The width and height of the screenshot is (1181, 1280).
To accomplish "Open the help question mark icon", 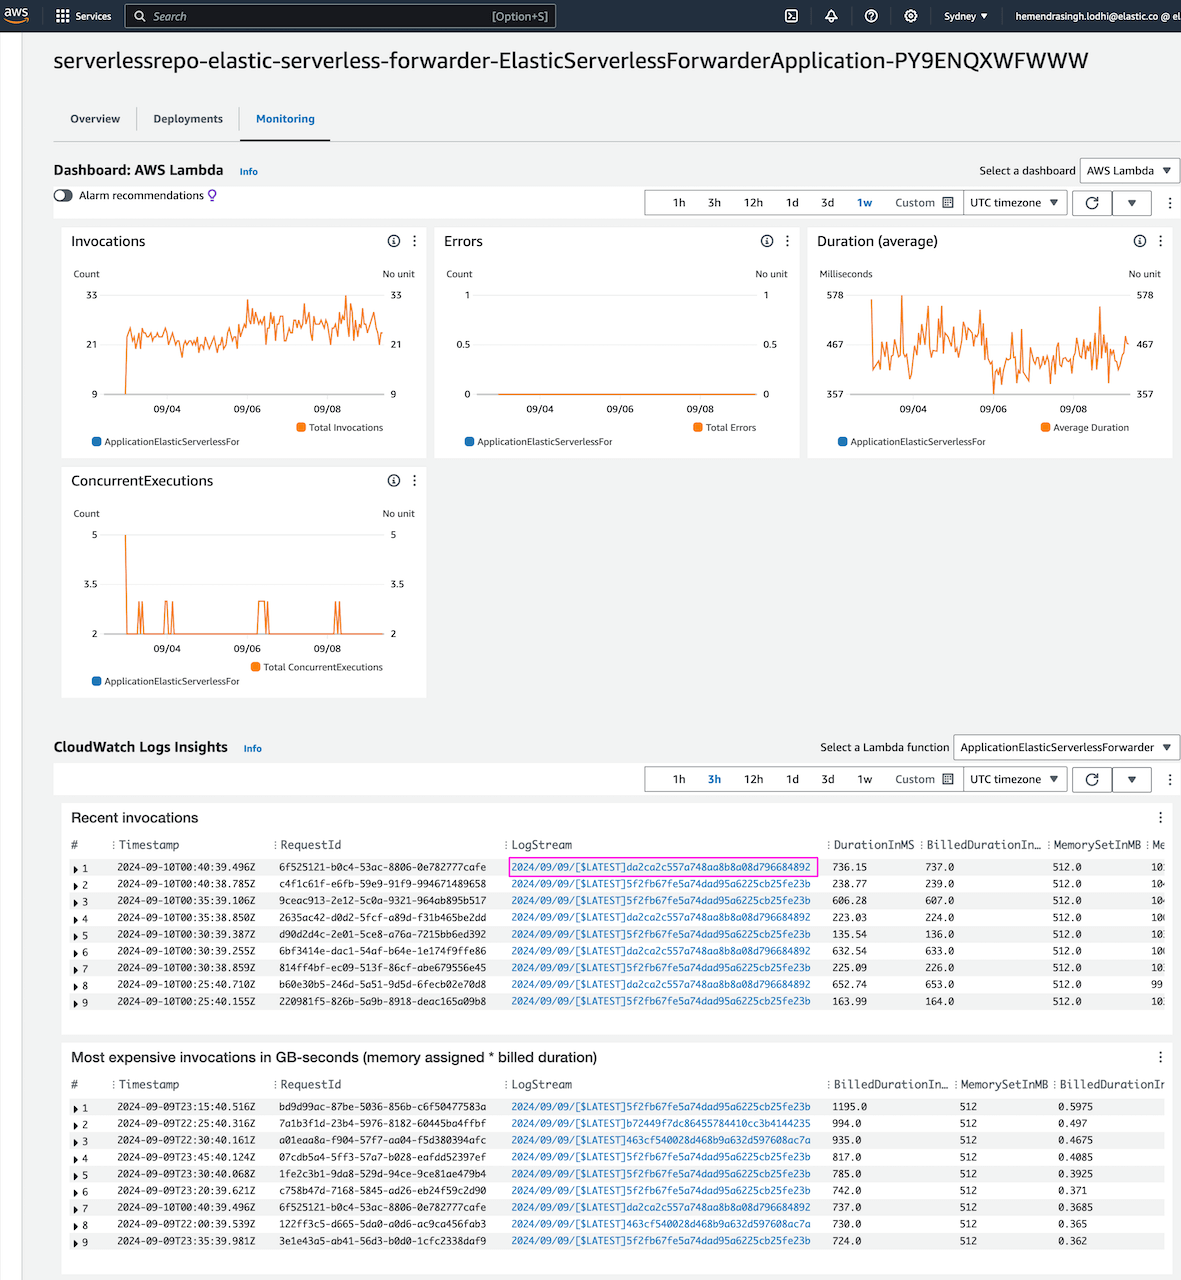I will [x=870, y=16].
